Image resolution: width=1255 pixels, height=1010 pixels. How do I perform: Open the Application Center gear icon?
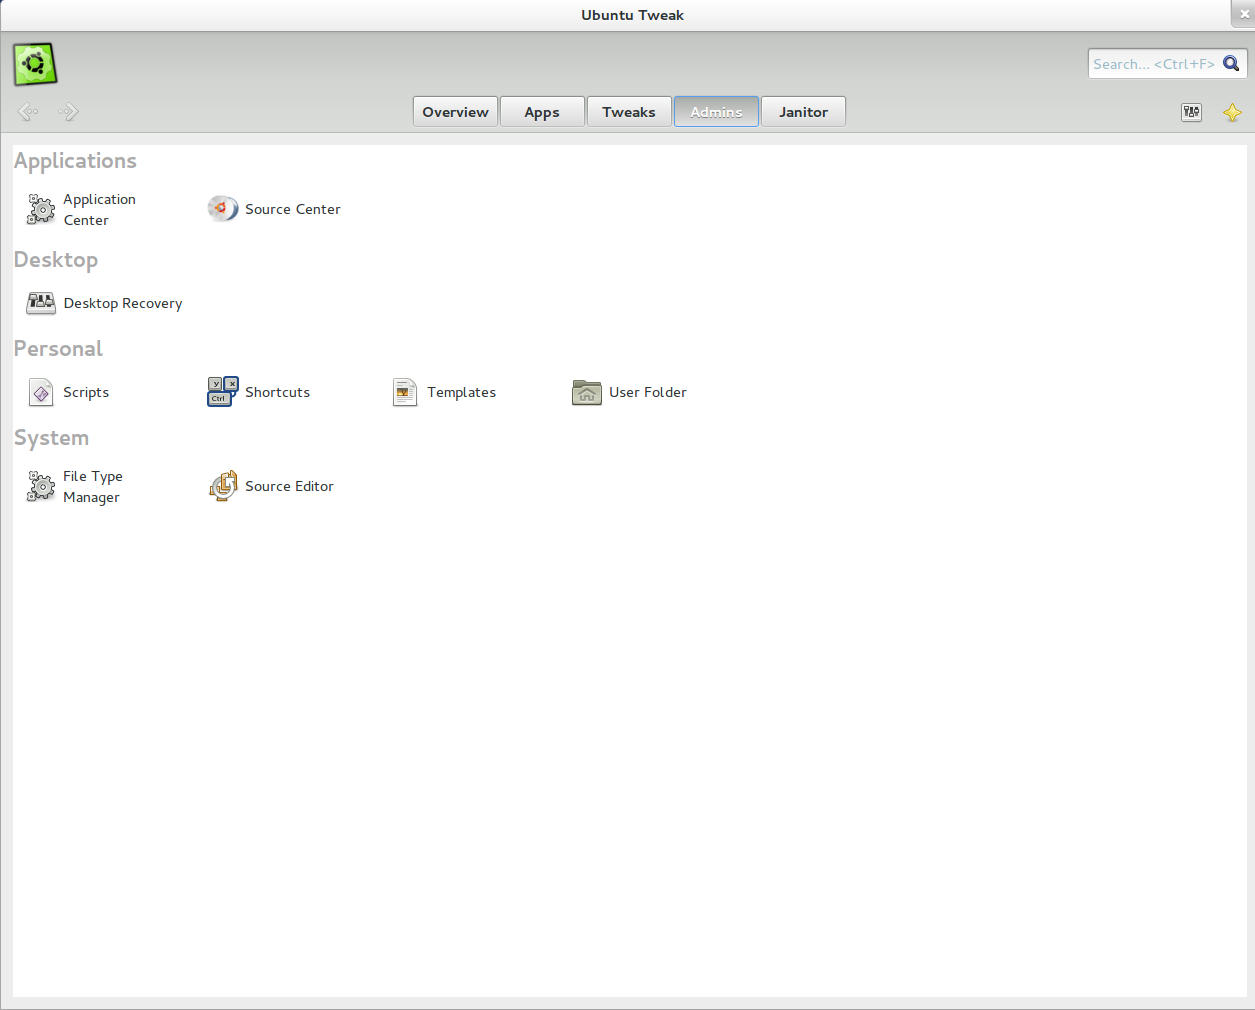tap(41, 209)
